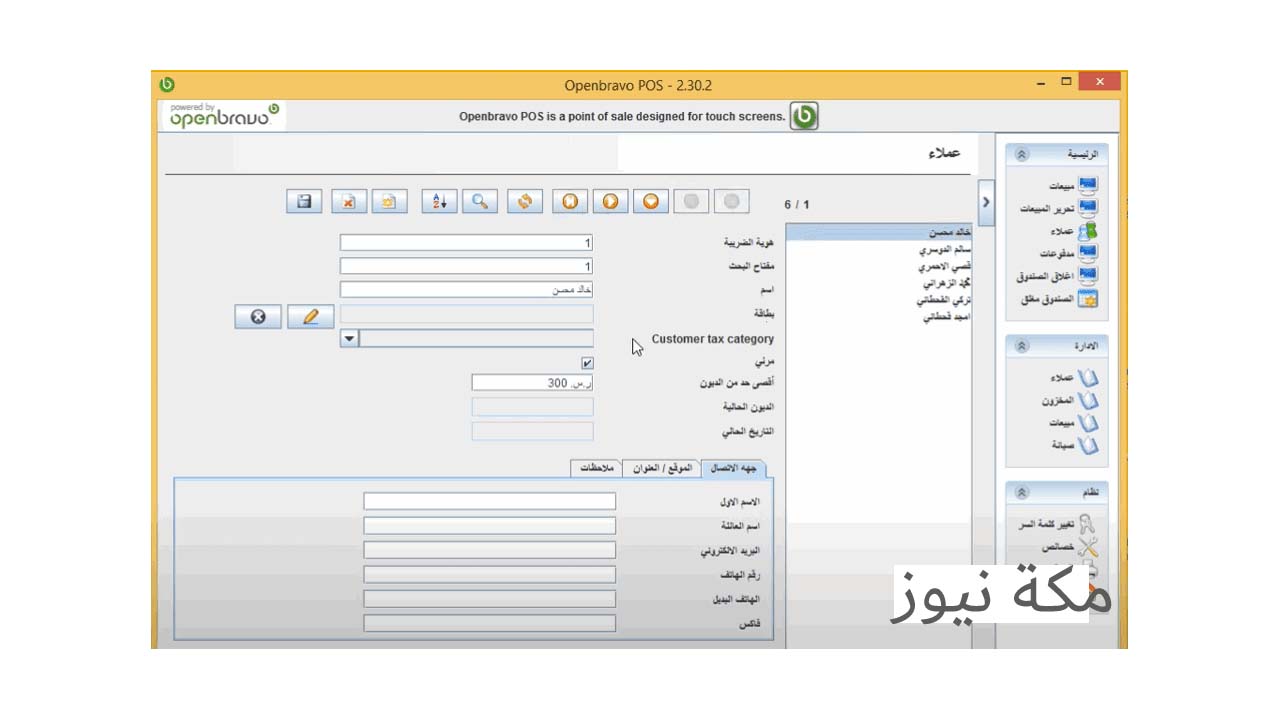Viewport: 1280px width, 720px height.
Task: Click Openbravo app icon in title bar
Action: [167, 84]
